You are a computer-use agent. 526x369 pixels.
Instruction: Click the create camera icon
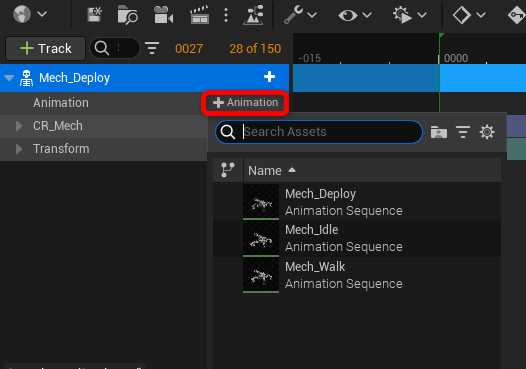163,15
